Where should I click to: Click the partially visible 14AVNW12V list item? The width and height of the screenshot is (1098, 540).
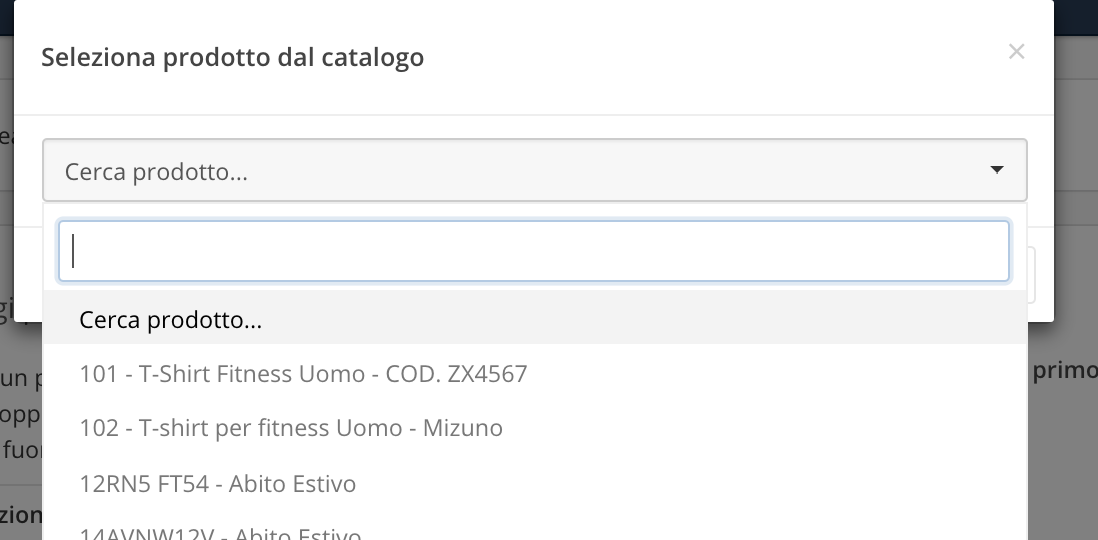(220, 533)
